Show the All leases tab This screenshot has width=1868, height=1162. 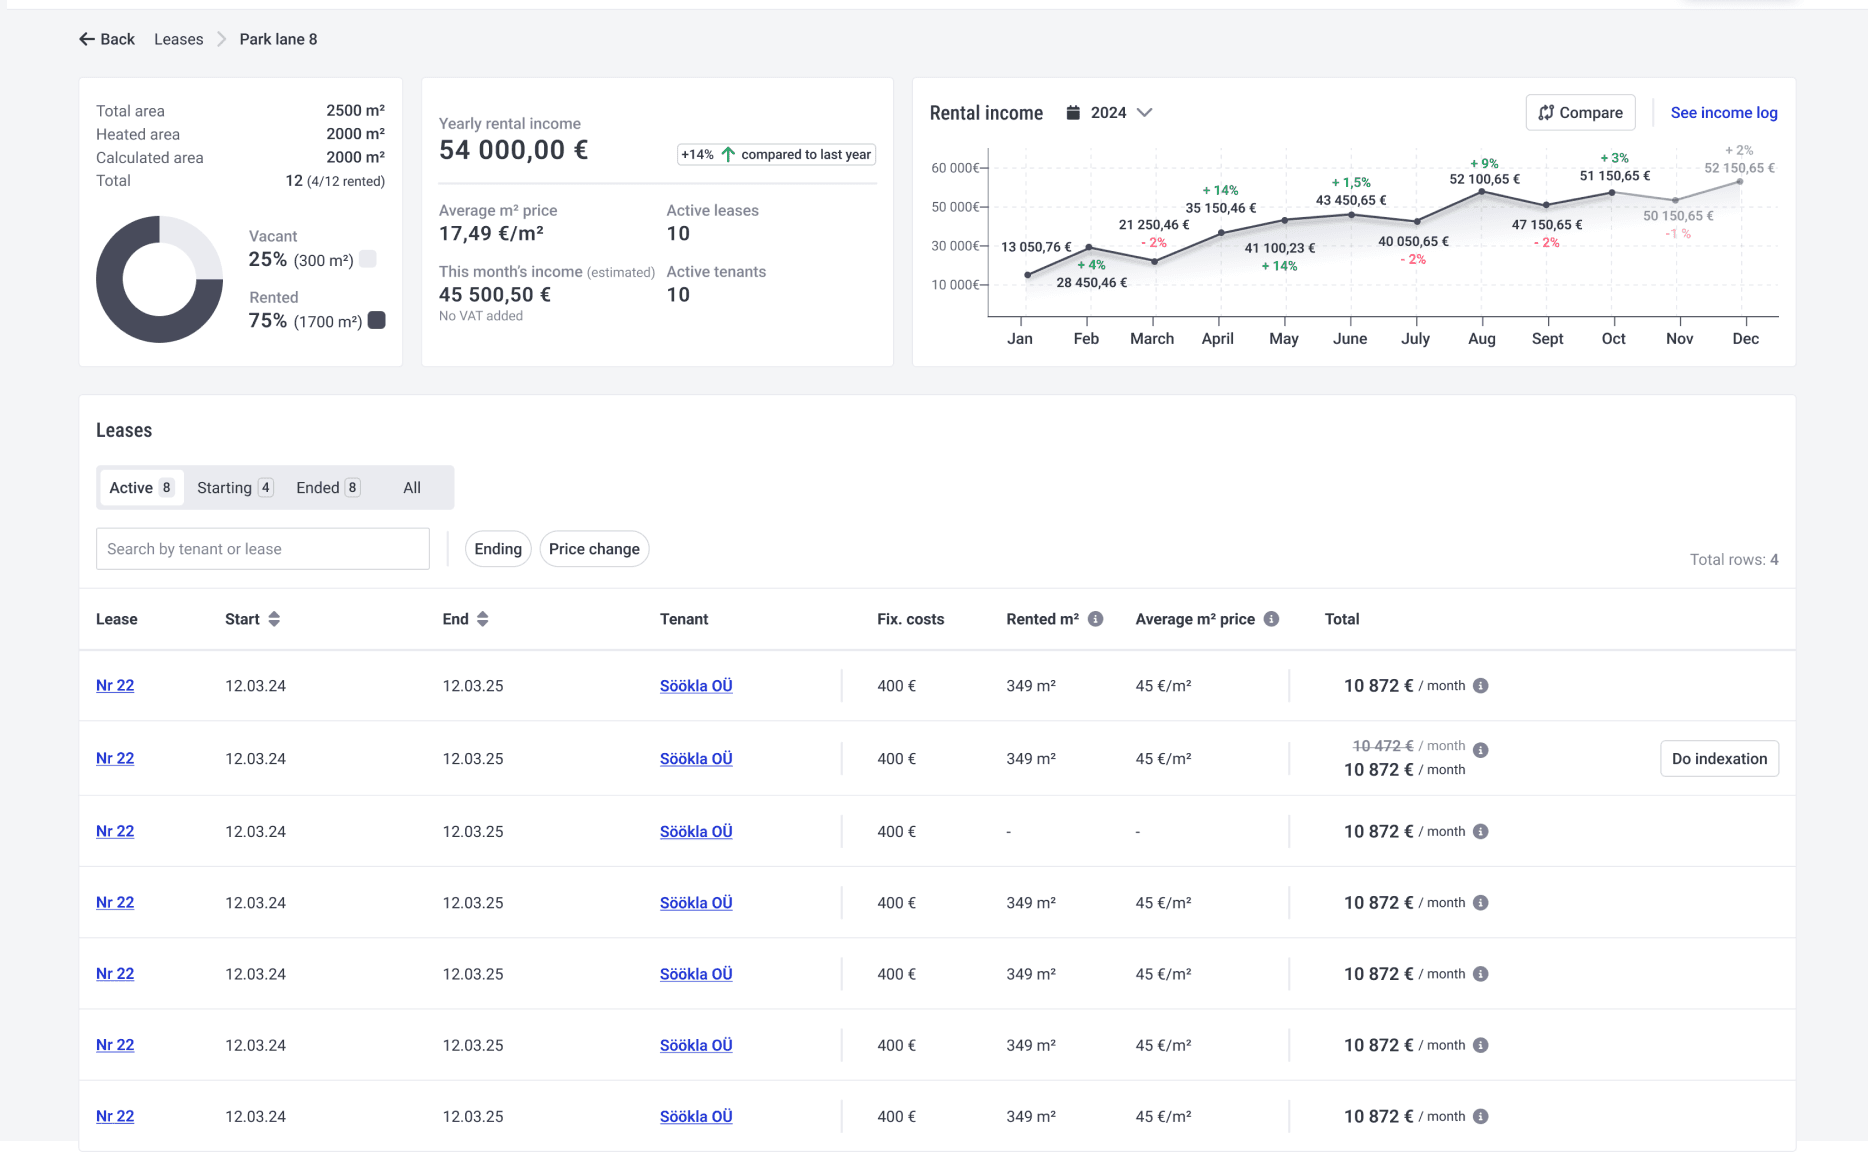click(x=412, y=487)
